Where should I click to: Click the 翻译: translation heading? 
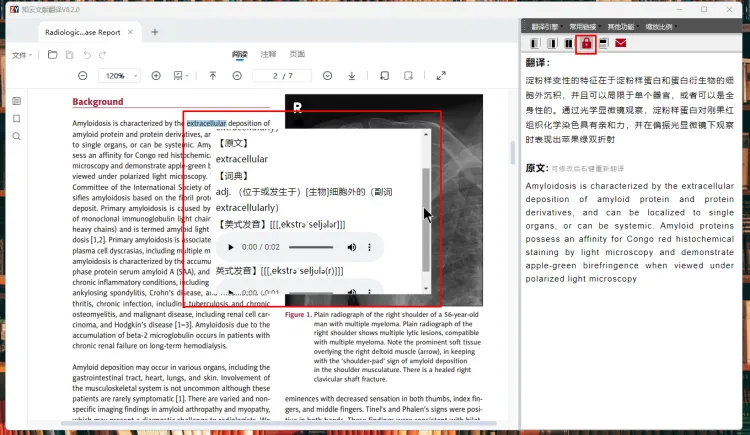[x=538, y=63]
